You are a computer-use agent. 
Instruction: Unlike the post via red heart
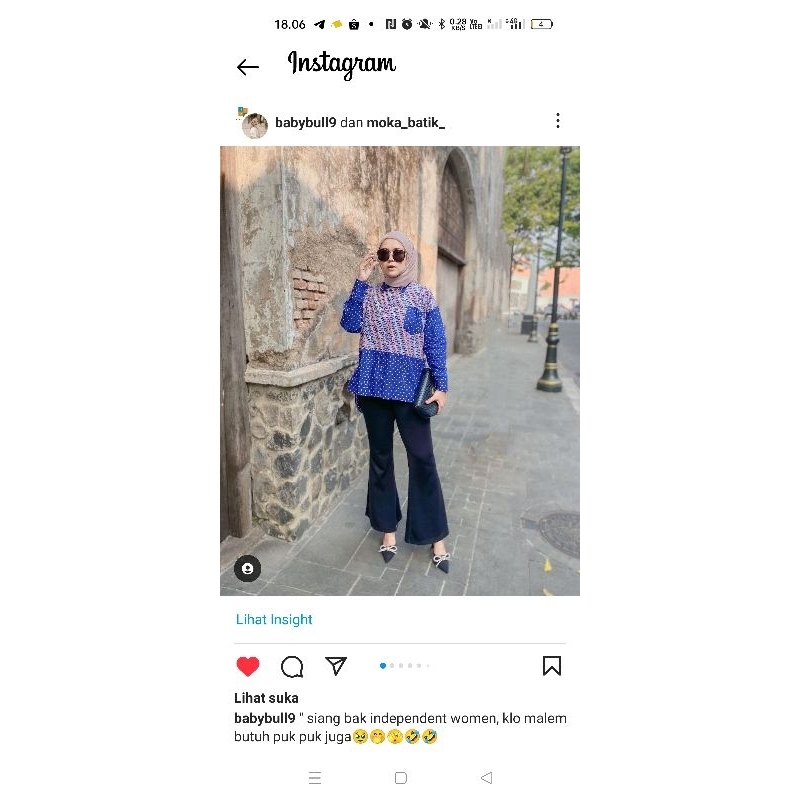248,666
